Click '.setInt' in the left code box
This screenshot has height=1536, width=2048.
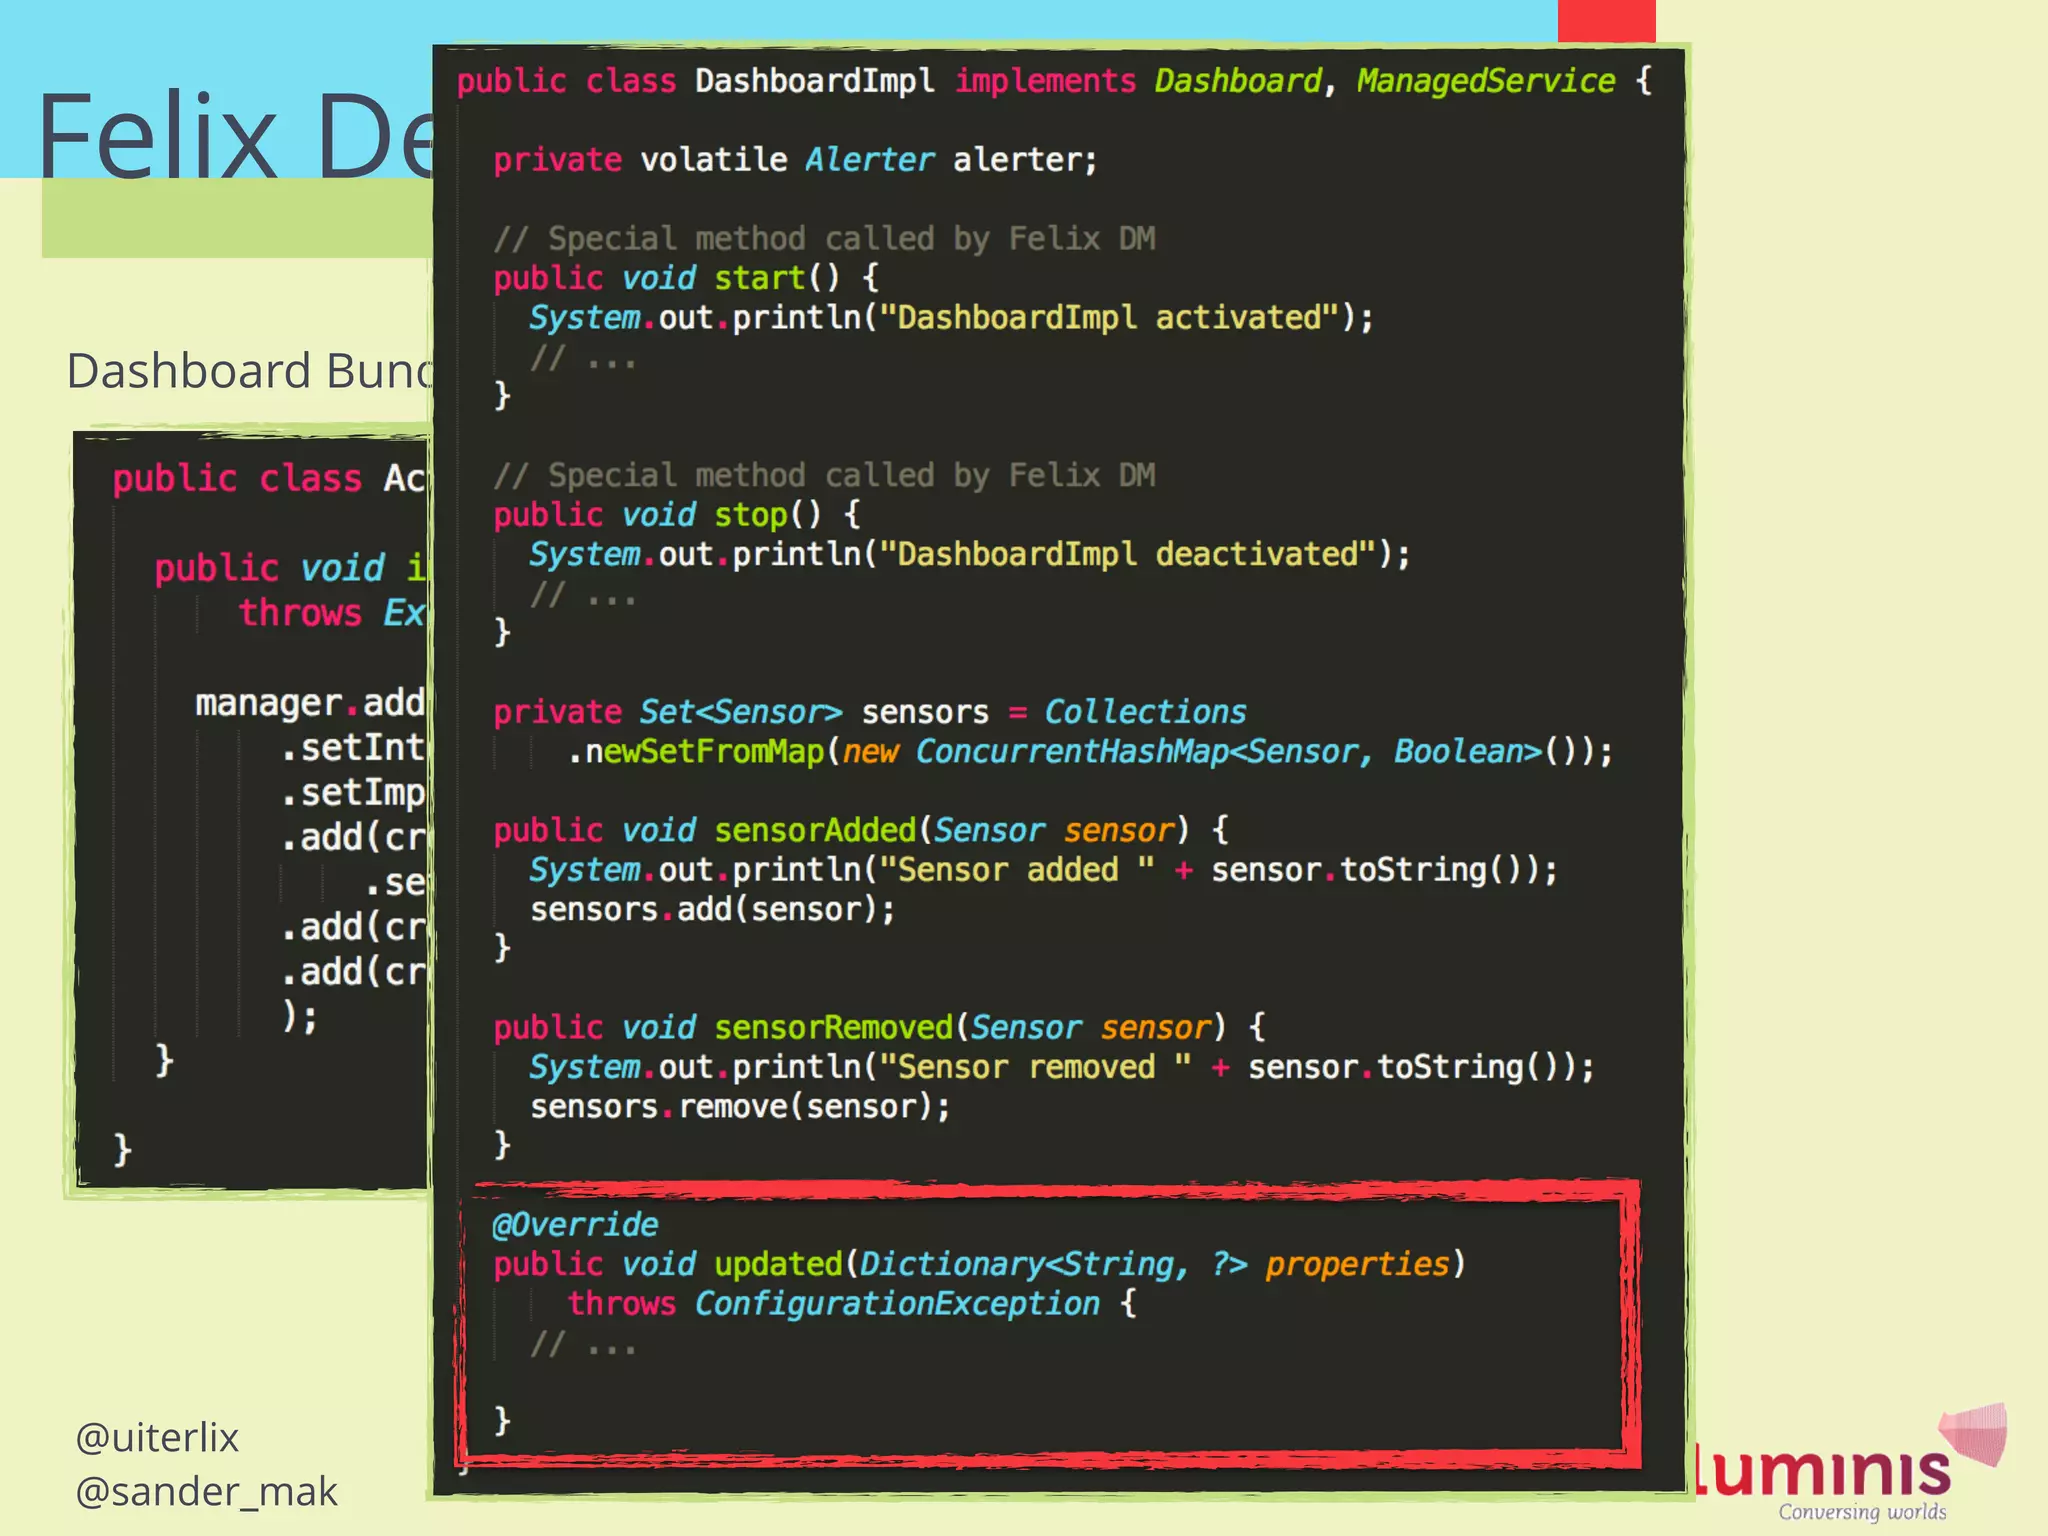354,748
